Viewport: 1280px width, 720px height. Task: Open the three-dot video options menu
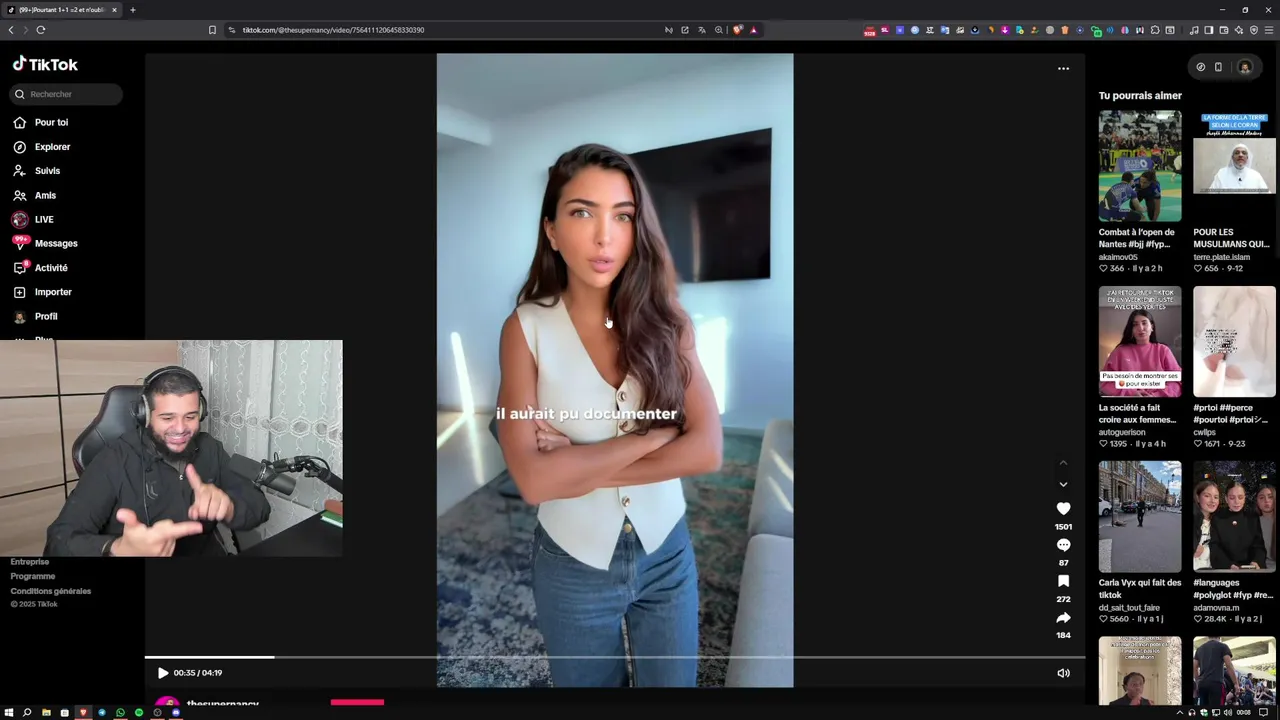pyautogui.click(x=1063, y=68)
